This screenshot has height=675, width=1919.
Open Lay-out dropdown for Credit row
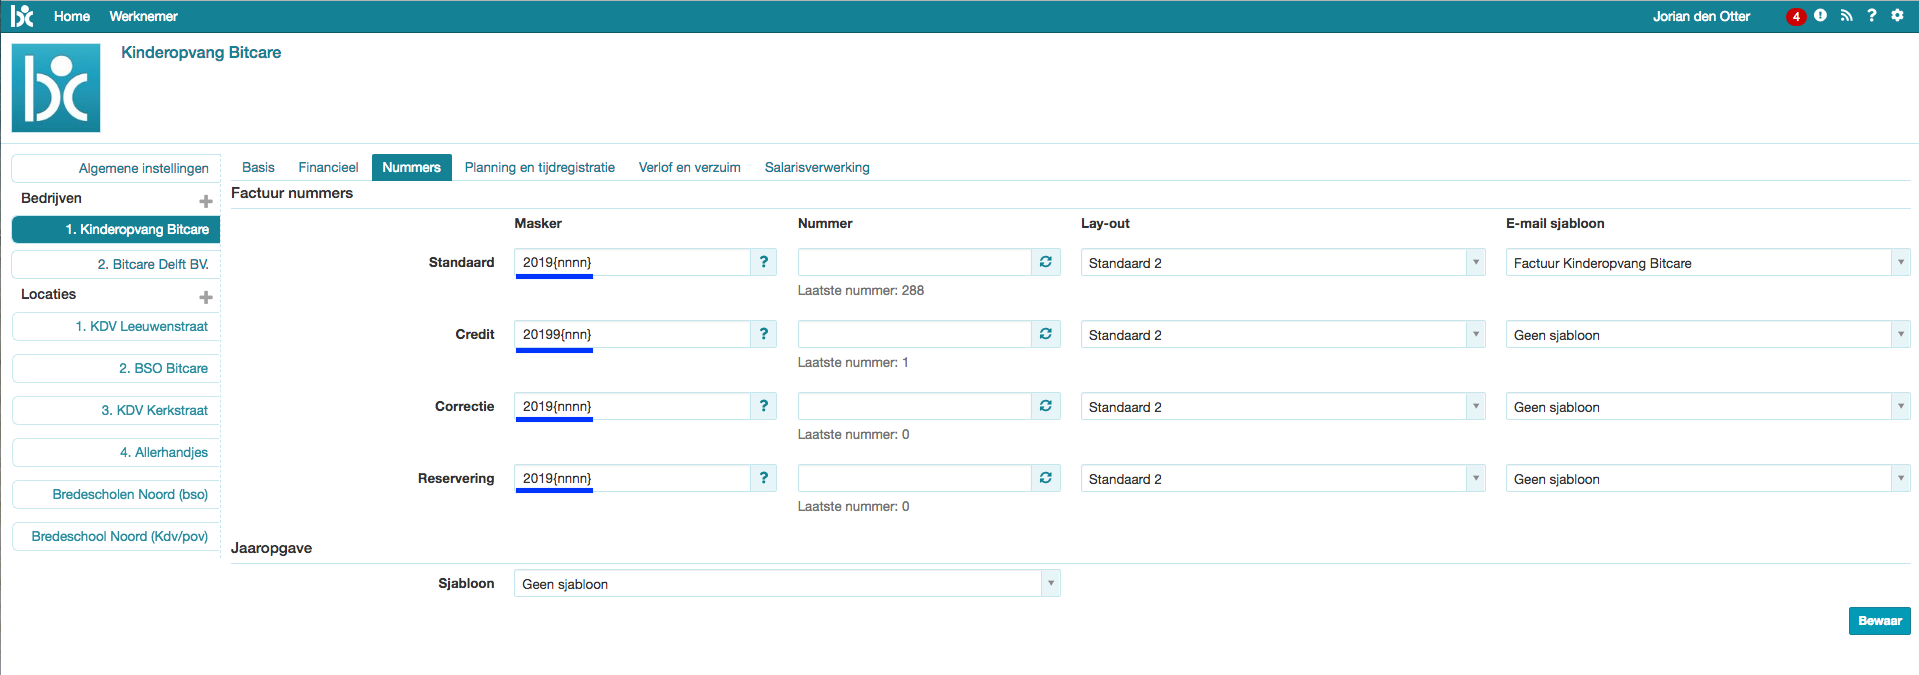tap(1283, 335)
